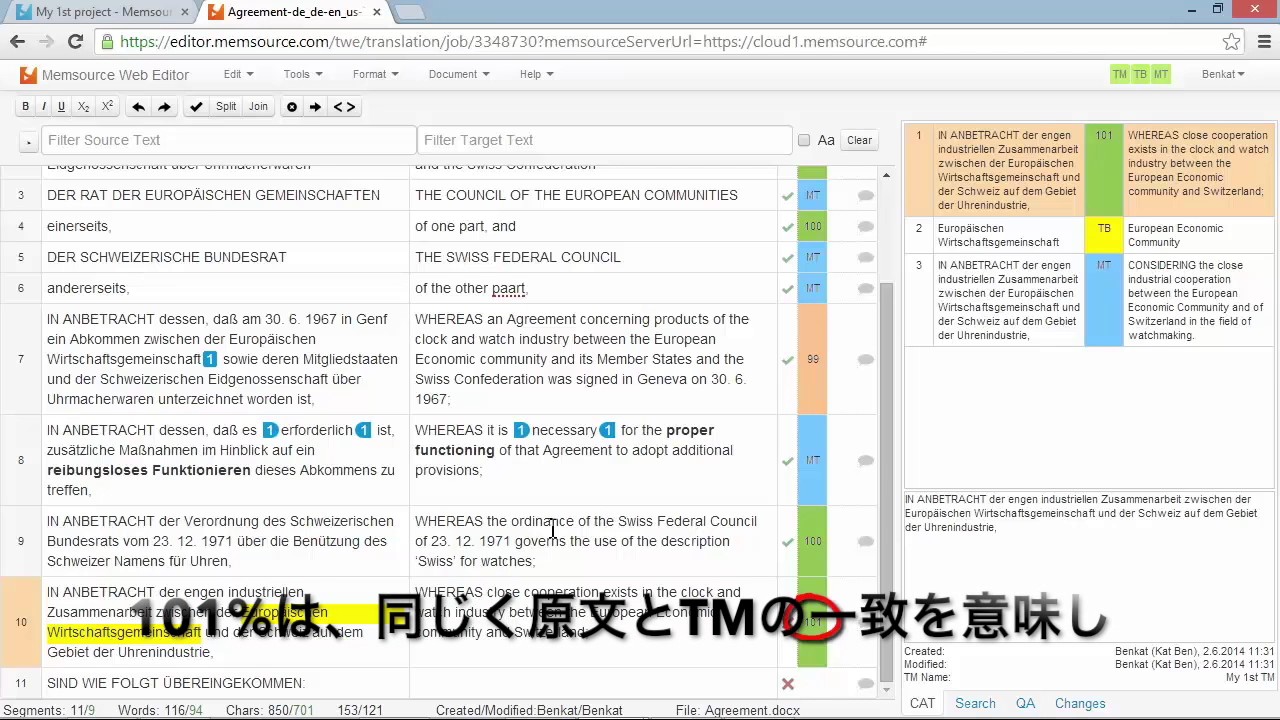Open comment bubble for segment 7

click(x=866, y=360)
